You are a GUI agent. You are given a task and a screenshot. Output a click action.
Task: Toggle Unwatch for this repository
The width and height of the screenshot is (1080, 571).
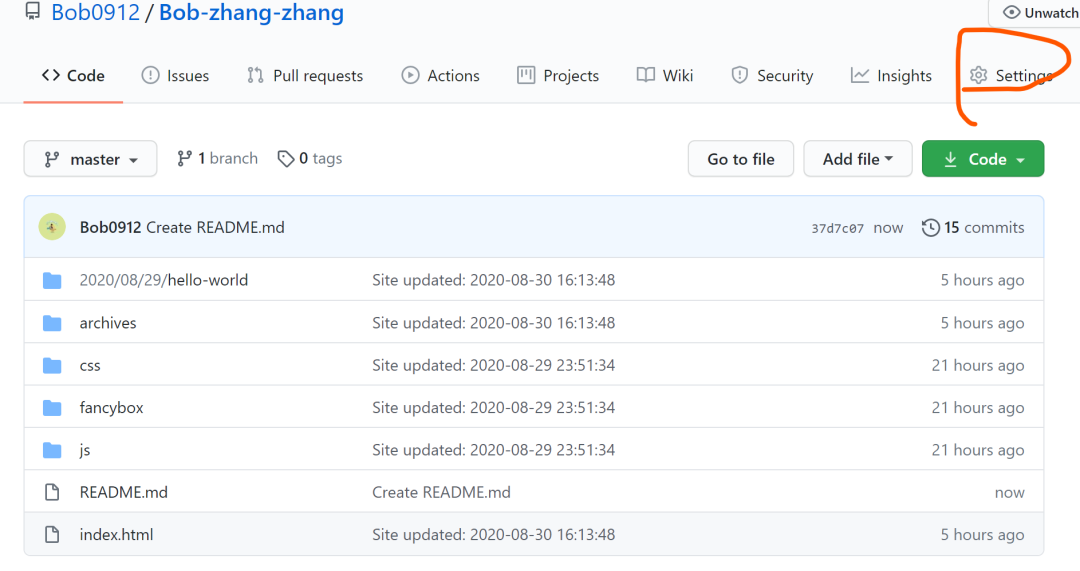click(1039, 13)
